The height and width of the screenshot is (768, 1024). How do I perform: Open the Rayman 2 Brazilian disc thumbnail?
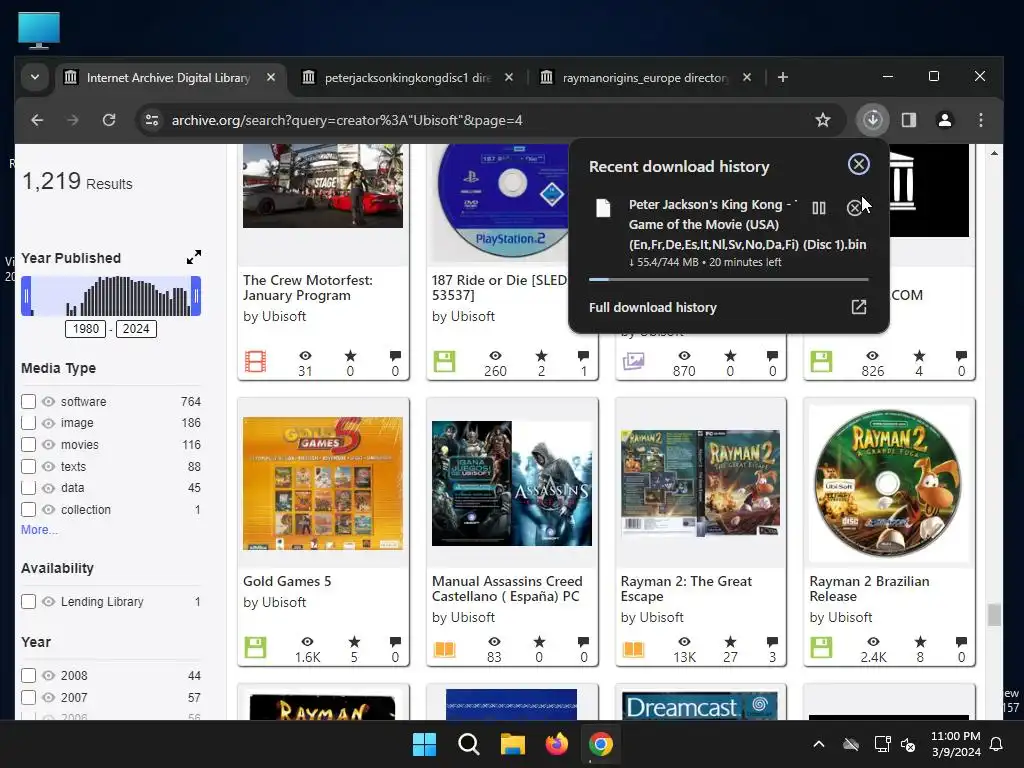tap(889, 483)
